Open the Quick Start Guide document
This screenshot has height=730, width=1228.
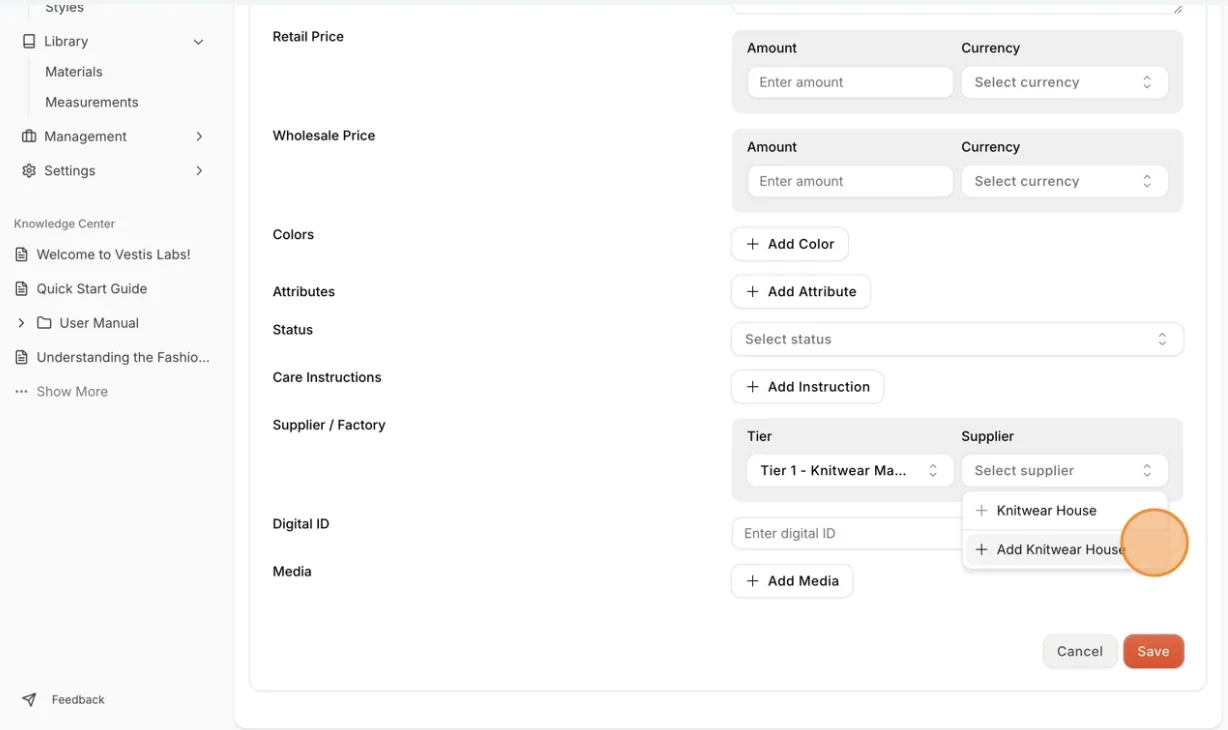tap(92, 289)
